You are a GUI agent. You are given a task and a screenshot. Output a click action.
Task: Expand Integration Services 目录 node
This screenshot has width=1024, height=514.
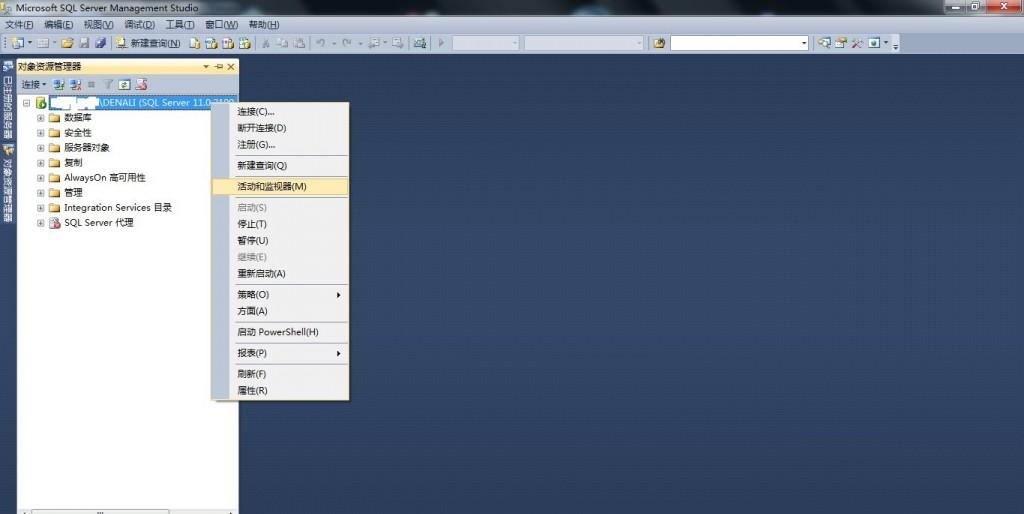click(x=40, y=208)
